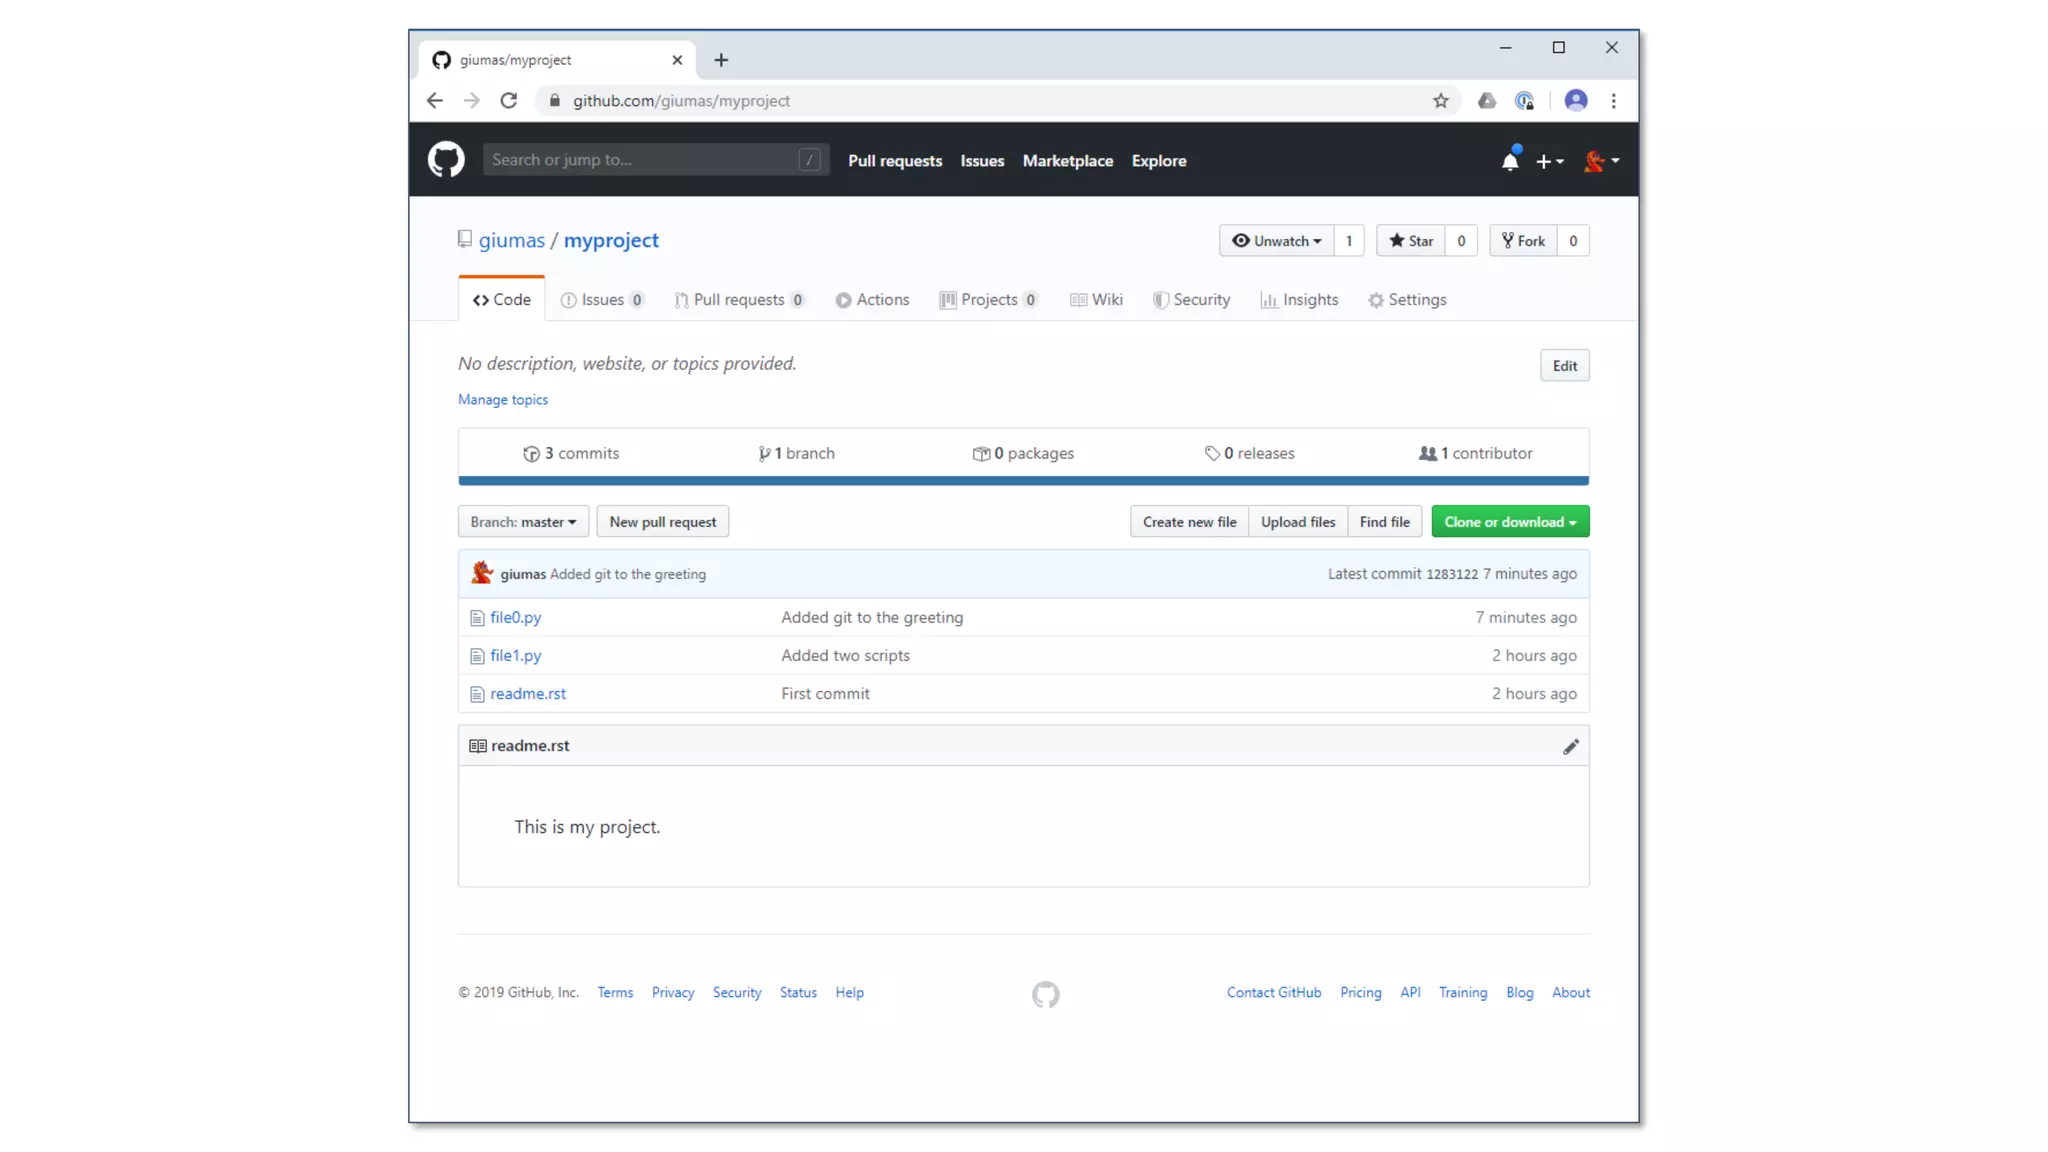Screen dimensions: 2048x1152
Task: Open the Settings repository tab
Action: coord(1407,300)
